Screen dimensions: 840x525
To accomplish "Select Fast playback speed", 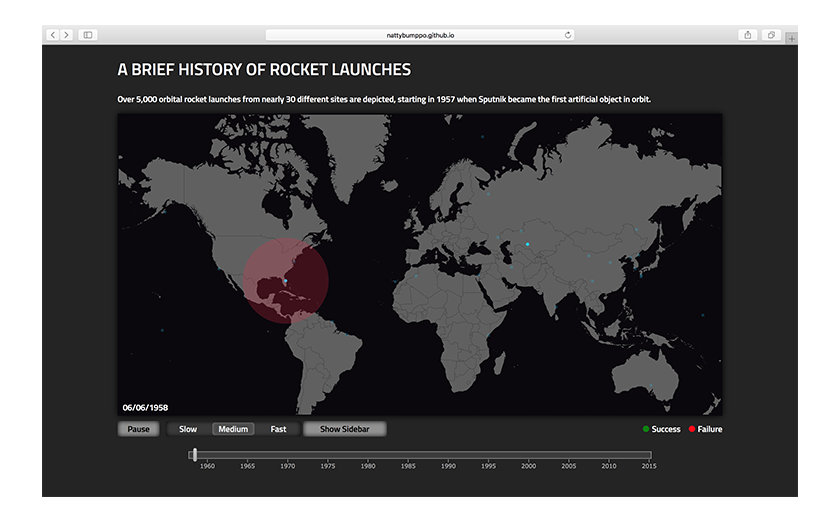I will 278,429.
